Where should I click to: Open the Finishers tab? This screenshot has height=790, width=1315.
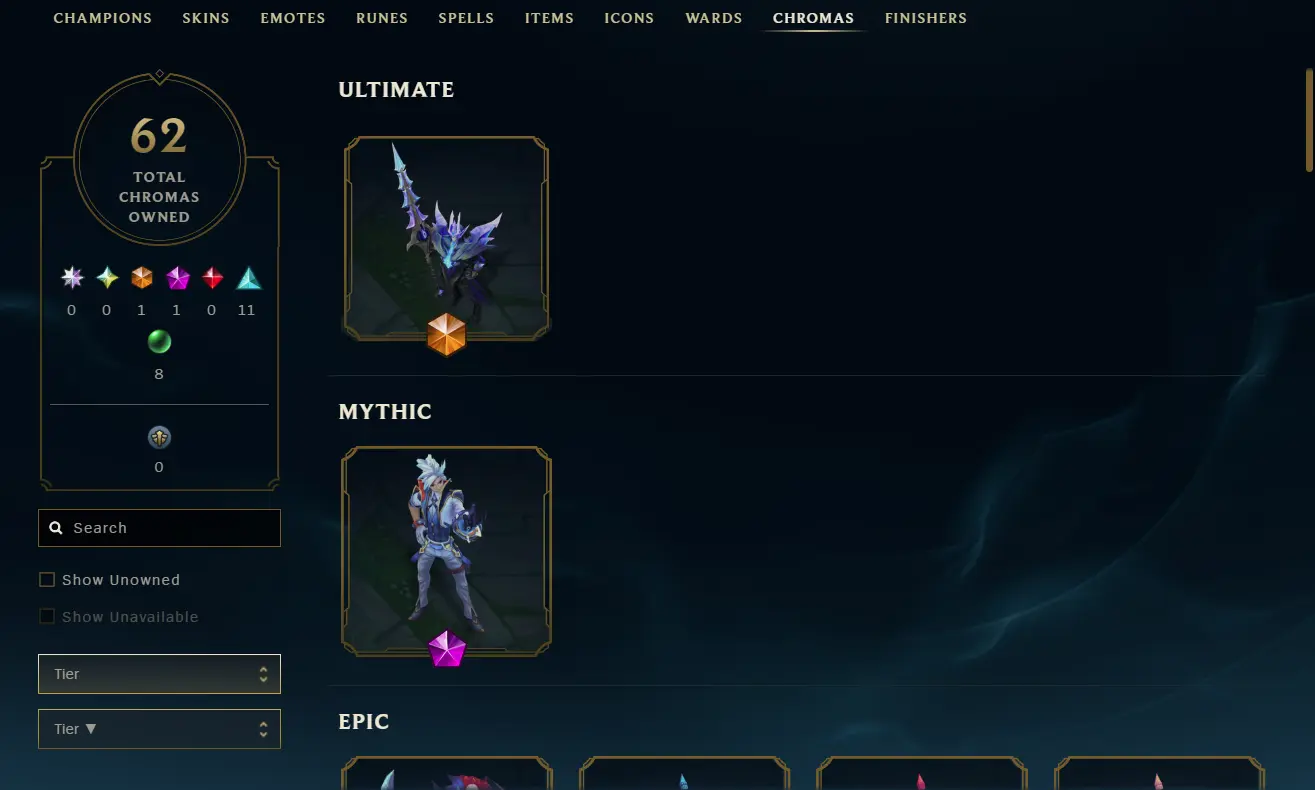coord(926,18)
